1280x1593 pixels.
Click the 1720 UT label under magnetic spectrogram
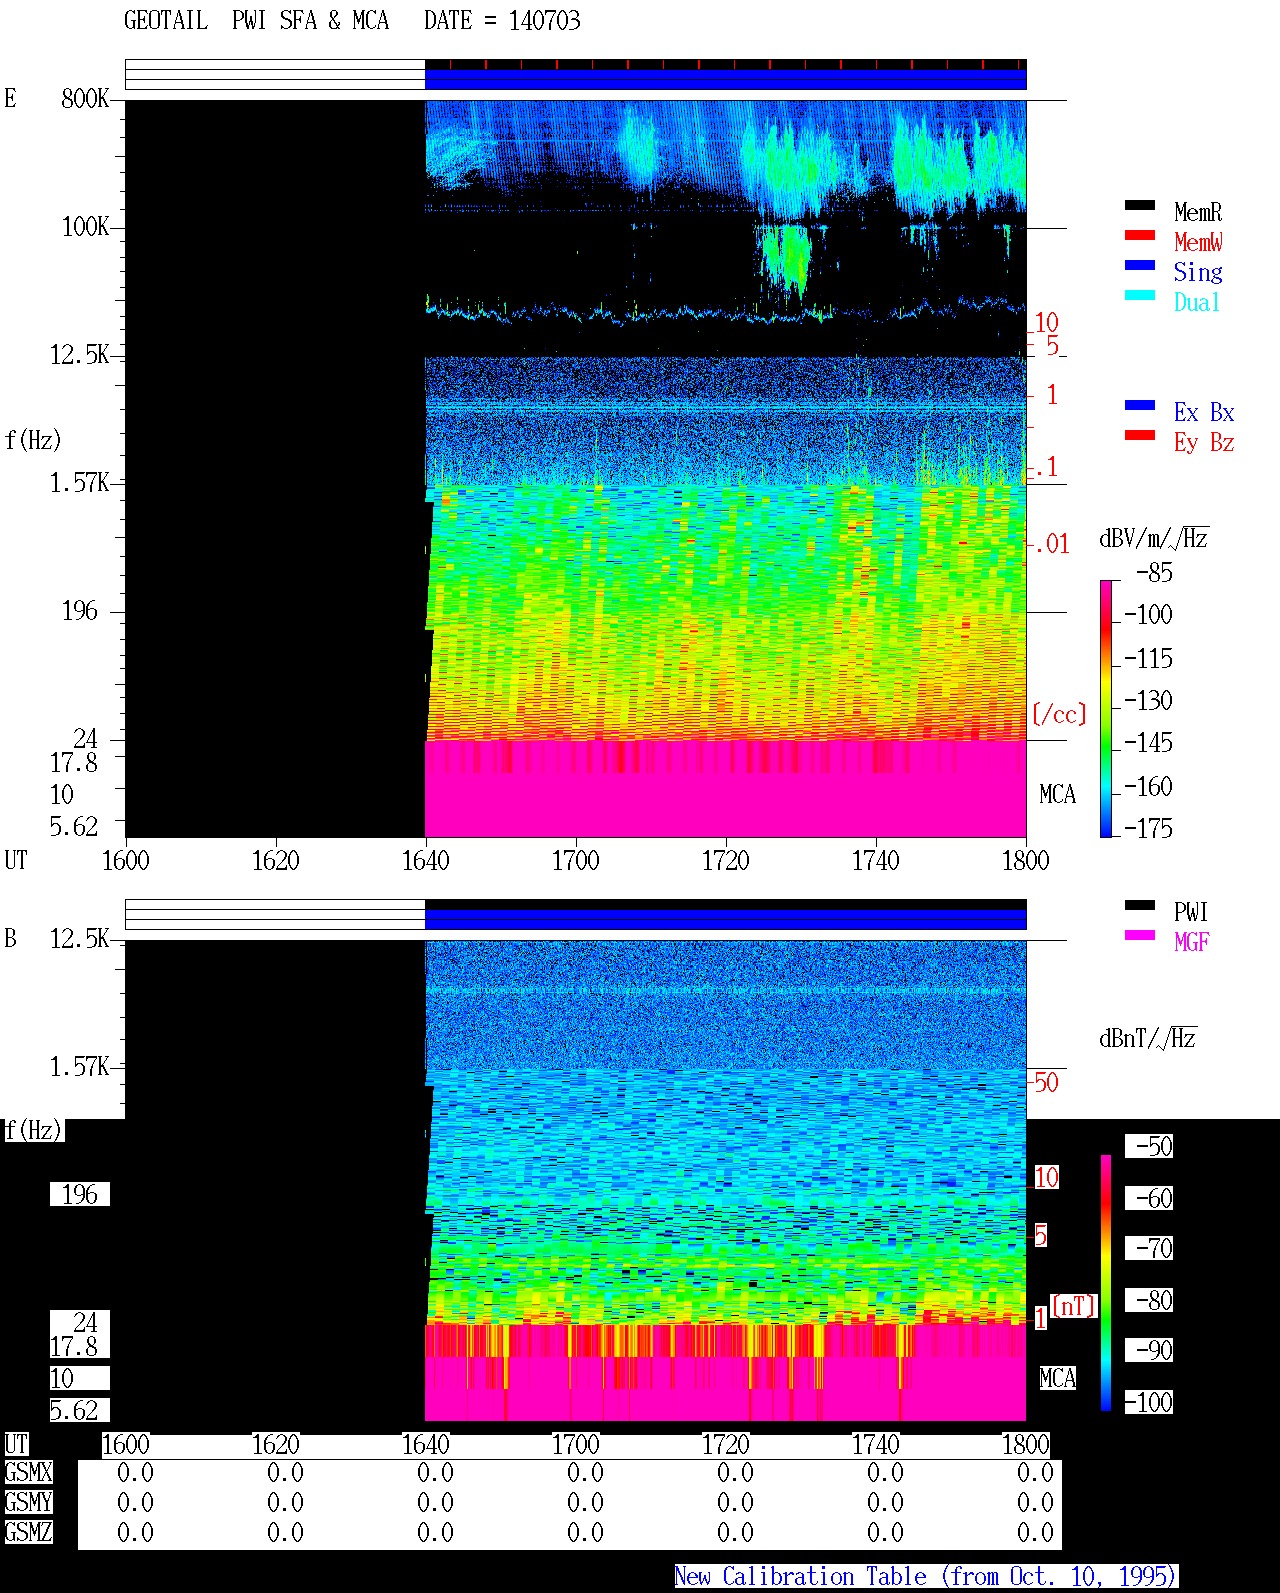[725, 1444]
